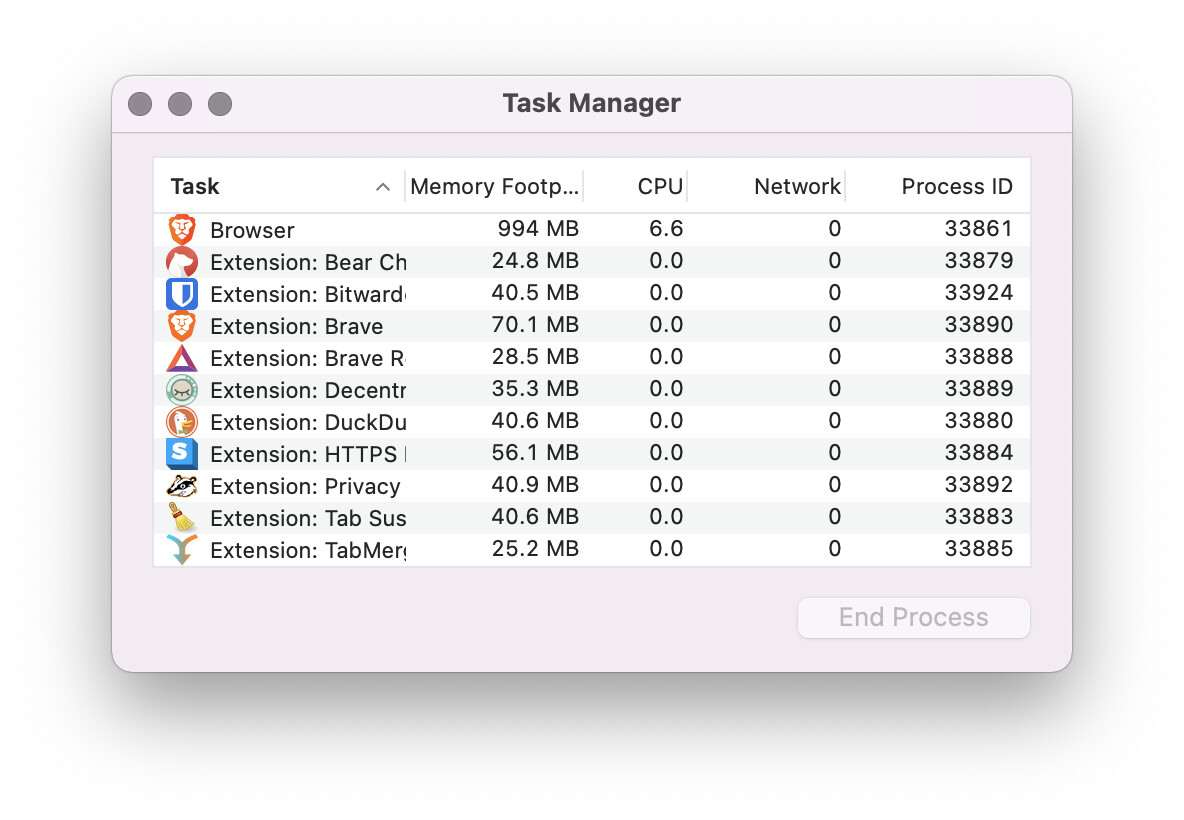Click process ID 33884
The height and width of the screenshot is (820, 1184).
coord(979,452)
